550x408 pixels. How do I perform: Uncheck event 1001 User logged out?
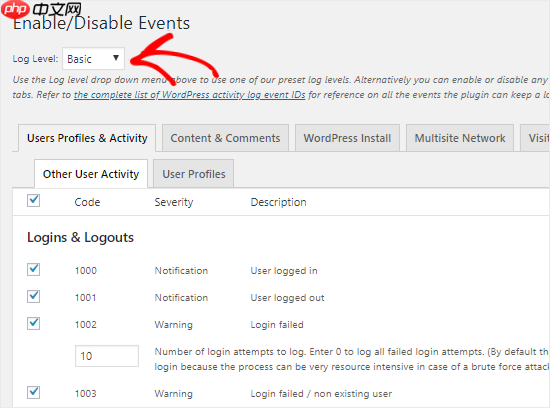tap(34, 296)
